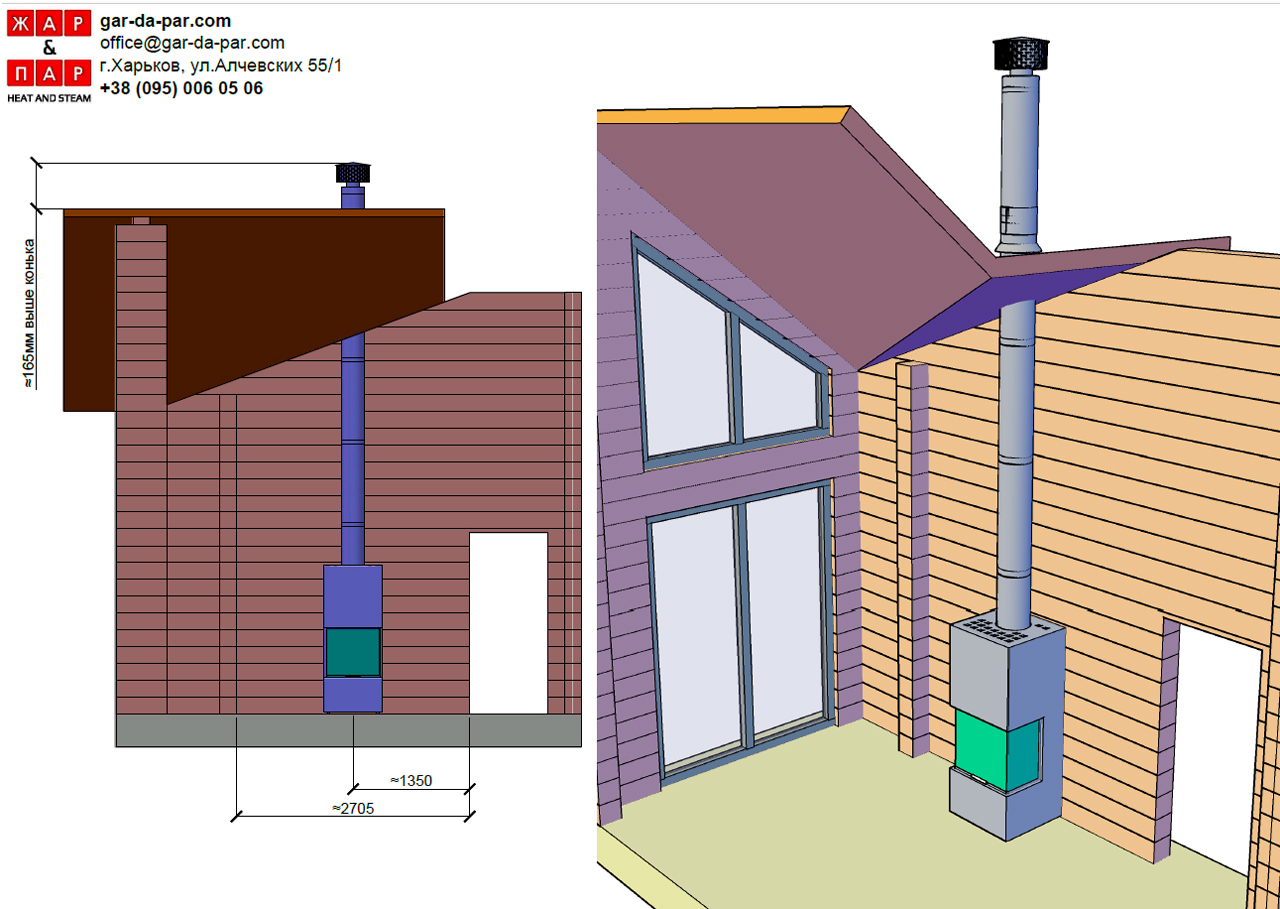
Task: Open the gar-da-par.com website link
Action: coord(165,20)
